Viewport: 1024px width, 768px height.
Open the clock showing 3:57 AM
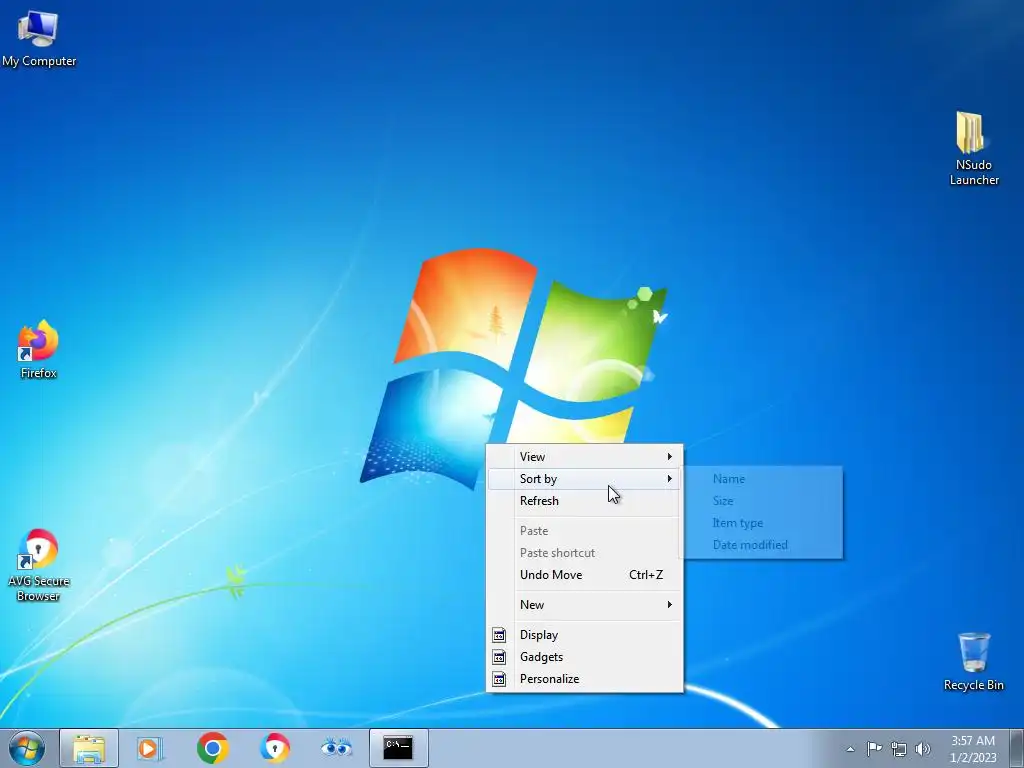tap(973, 749)
